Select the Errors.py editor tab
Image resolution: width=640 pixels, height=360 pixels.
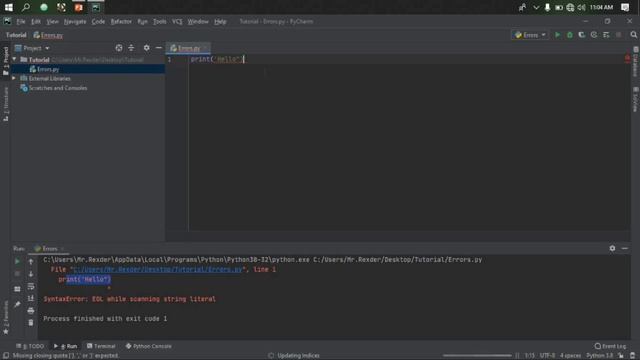(x=188, y=48)
